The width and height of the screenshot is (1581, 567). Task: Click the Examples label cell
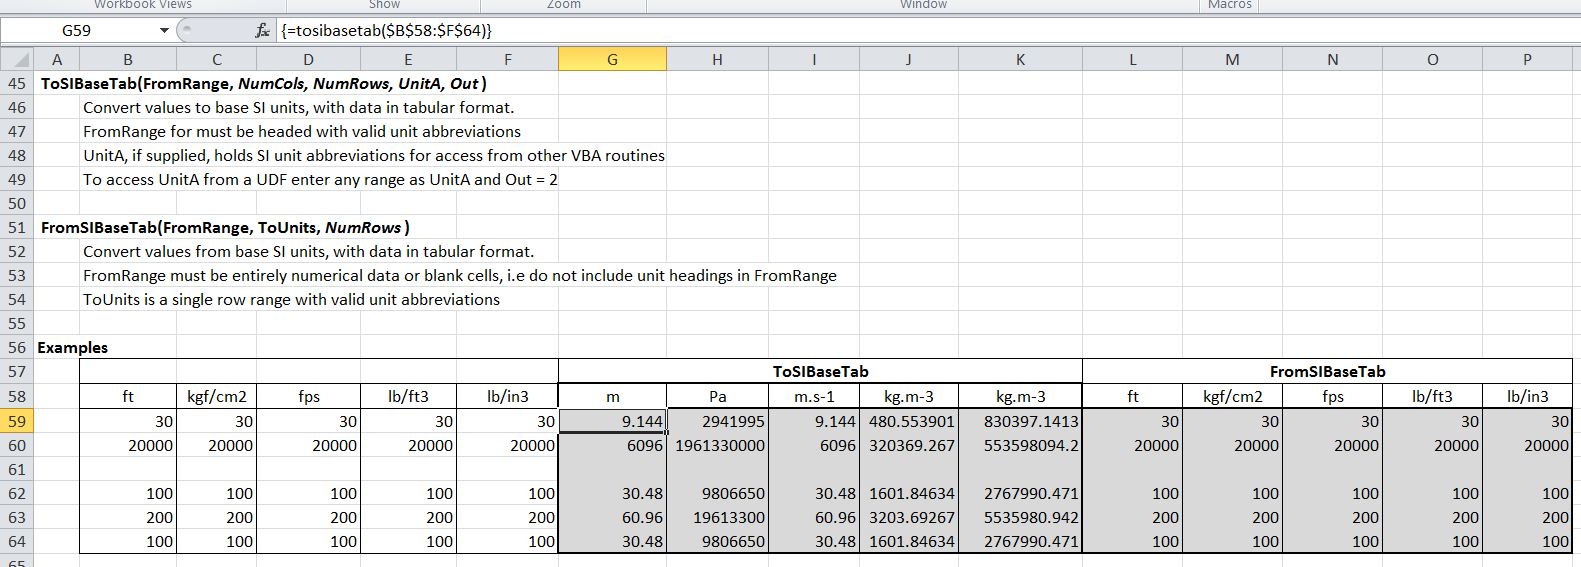[72, 348]
